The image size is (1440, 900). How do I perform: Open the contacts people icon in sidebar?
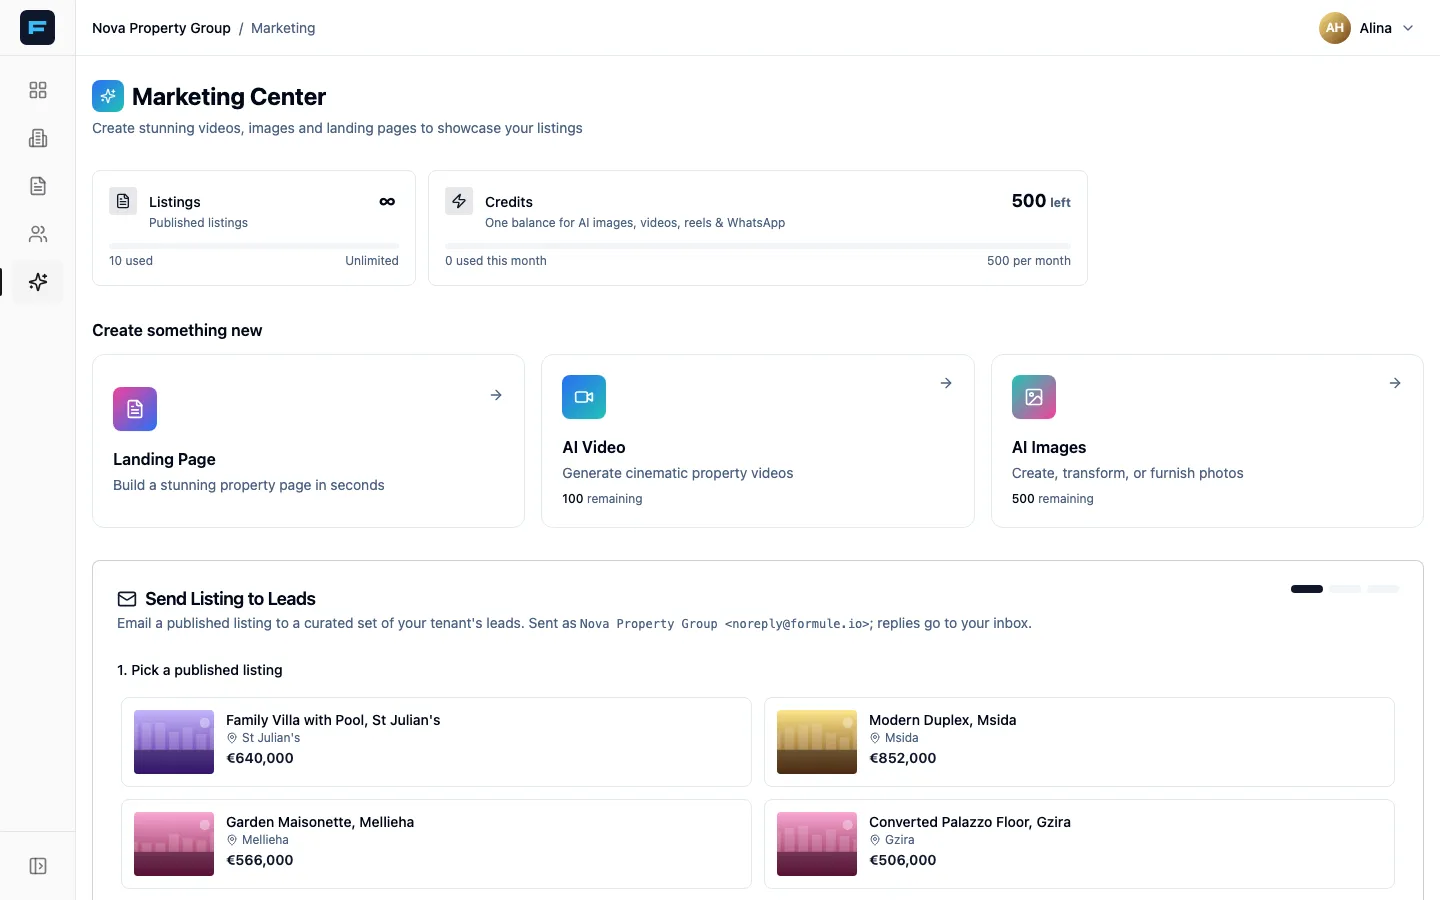(x=38, y=234)
